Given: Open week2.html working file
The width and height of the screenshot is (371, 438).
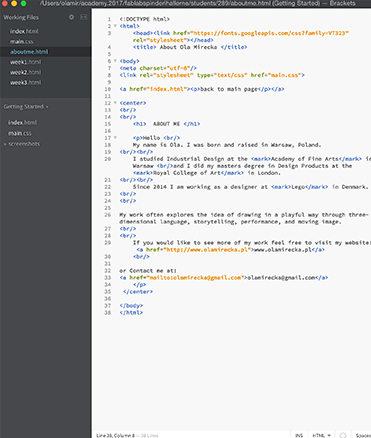Looking at the screenshot, I should click(25, 72).
